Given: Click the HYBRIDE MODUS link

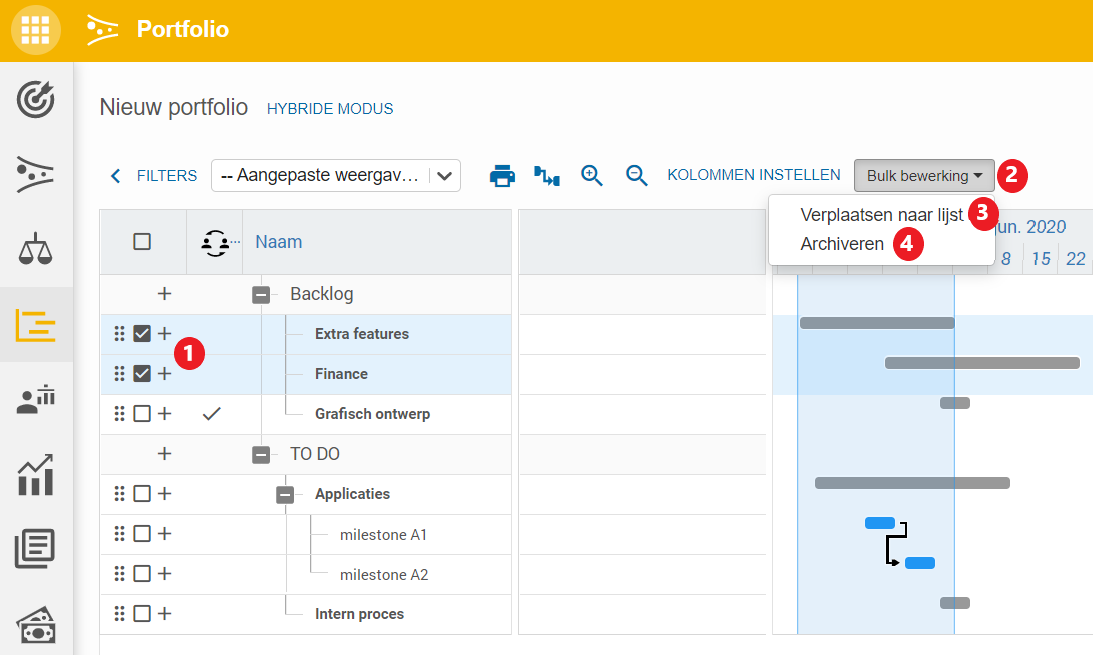Looking at the screenshot, I should click(x=330, y=109).
